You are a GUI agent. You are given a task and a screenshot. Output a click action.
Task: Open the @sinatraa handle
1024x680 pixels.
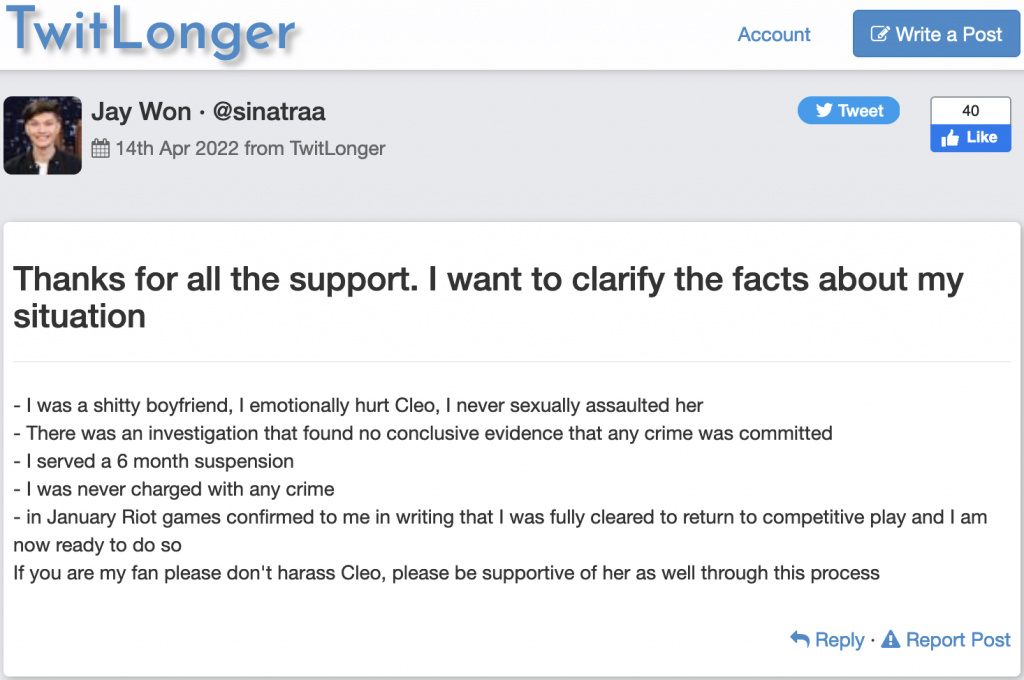click(x=269, y=111)
